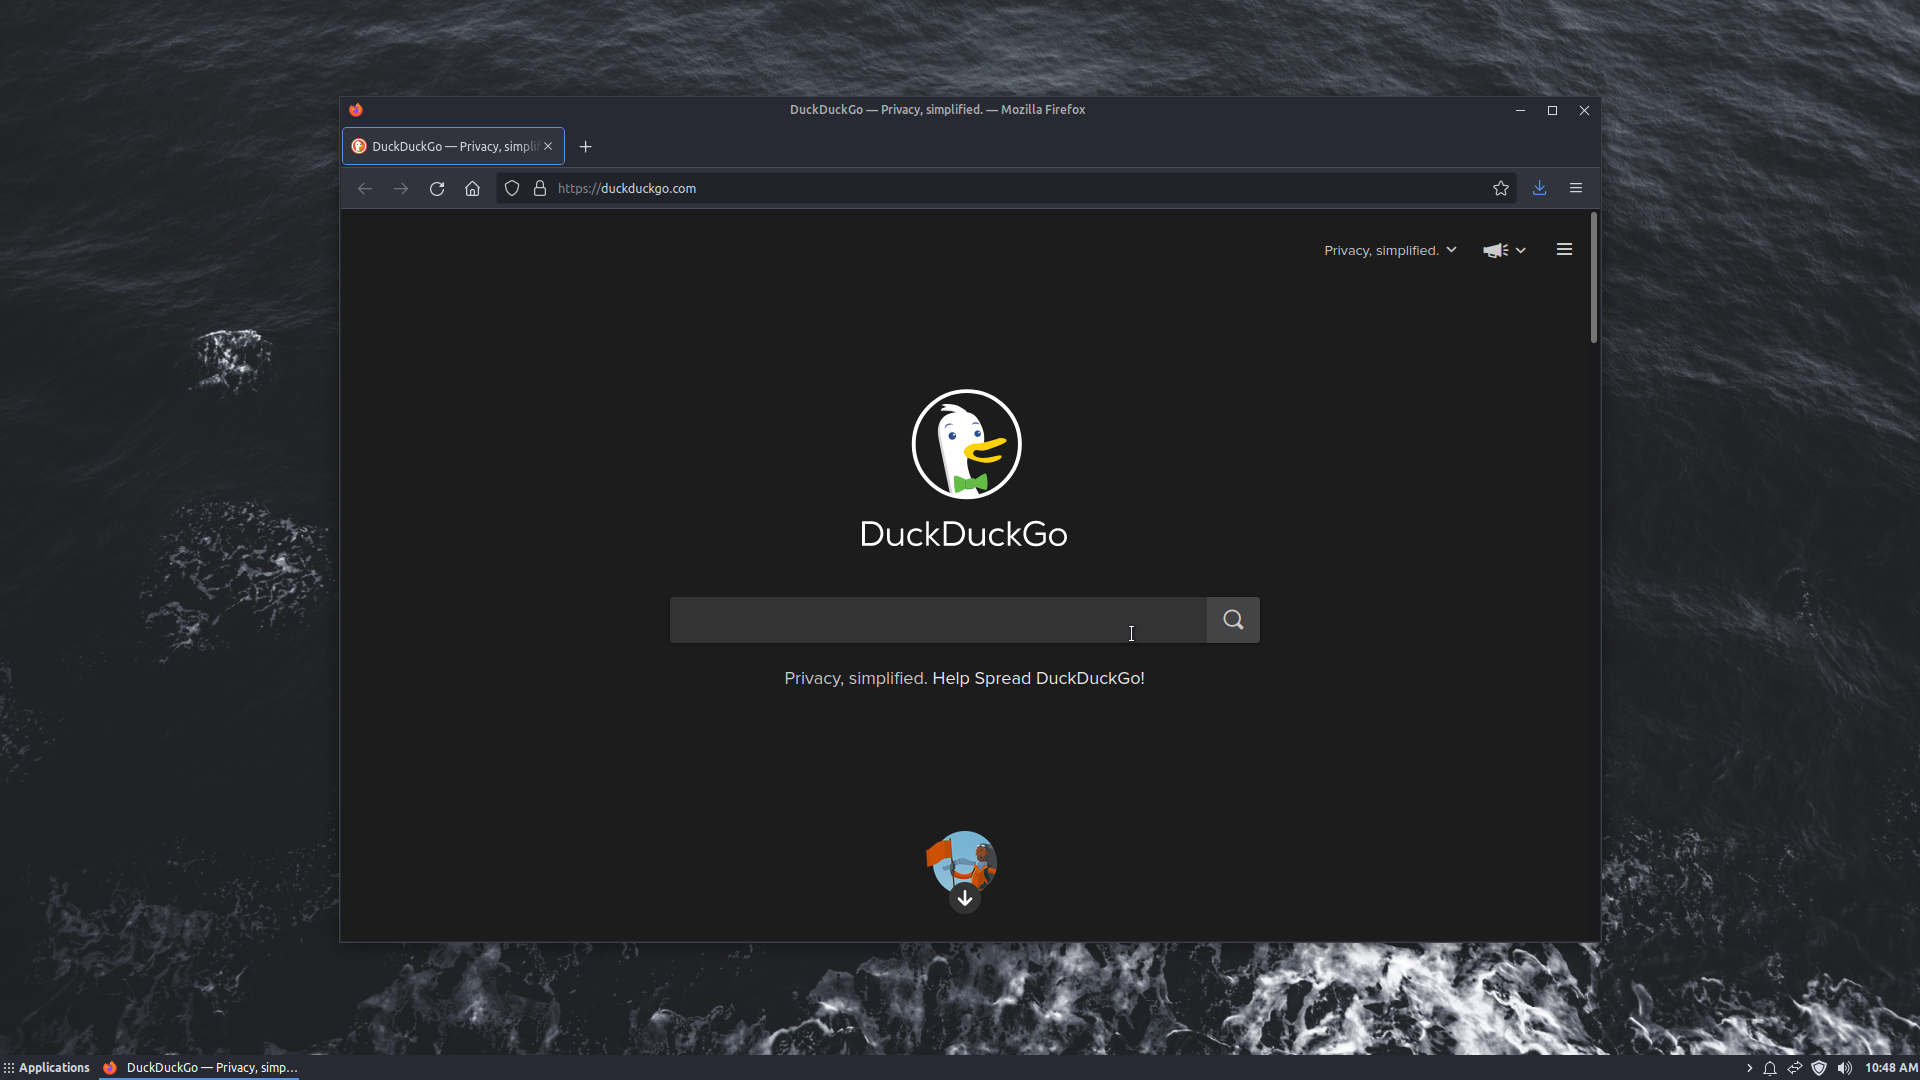Expand hidden system tray items arrow

(1749, 1068)
